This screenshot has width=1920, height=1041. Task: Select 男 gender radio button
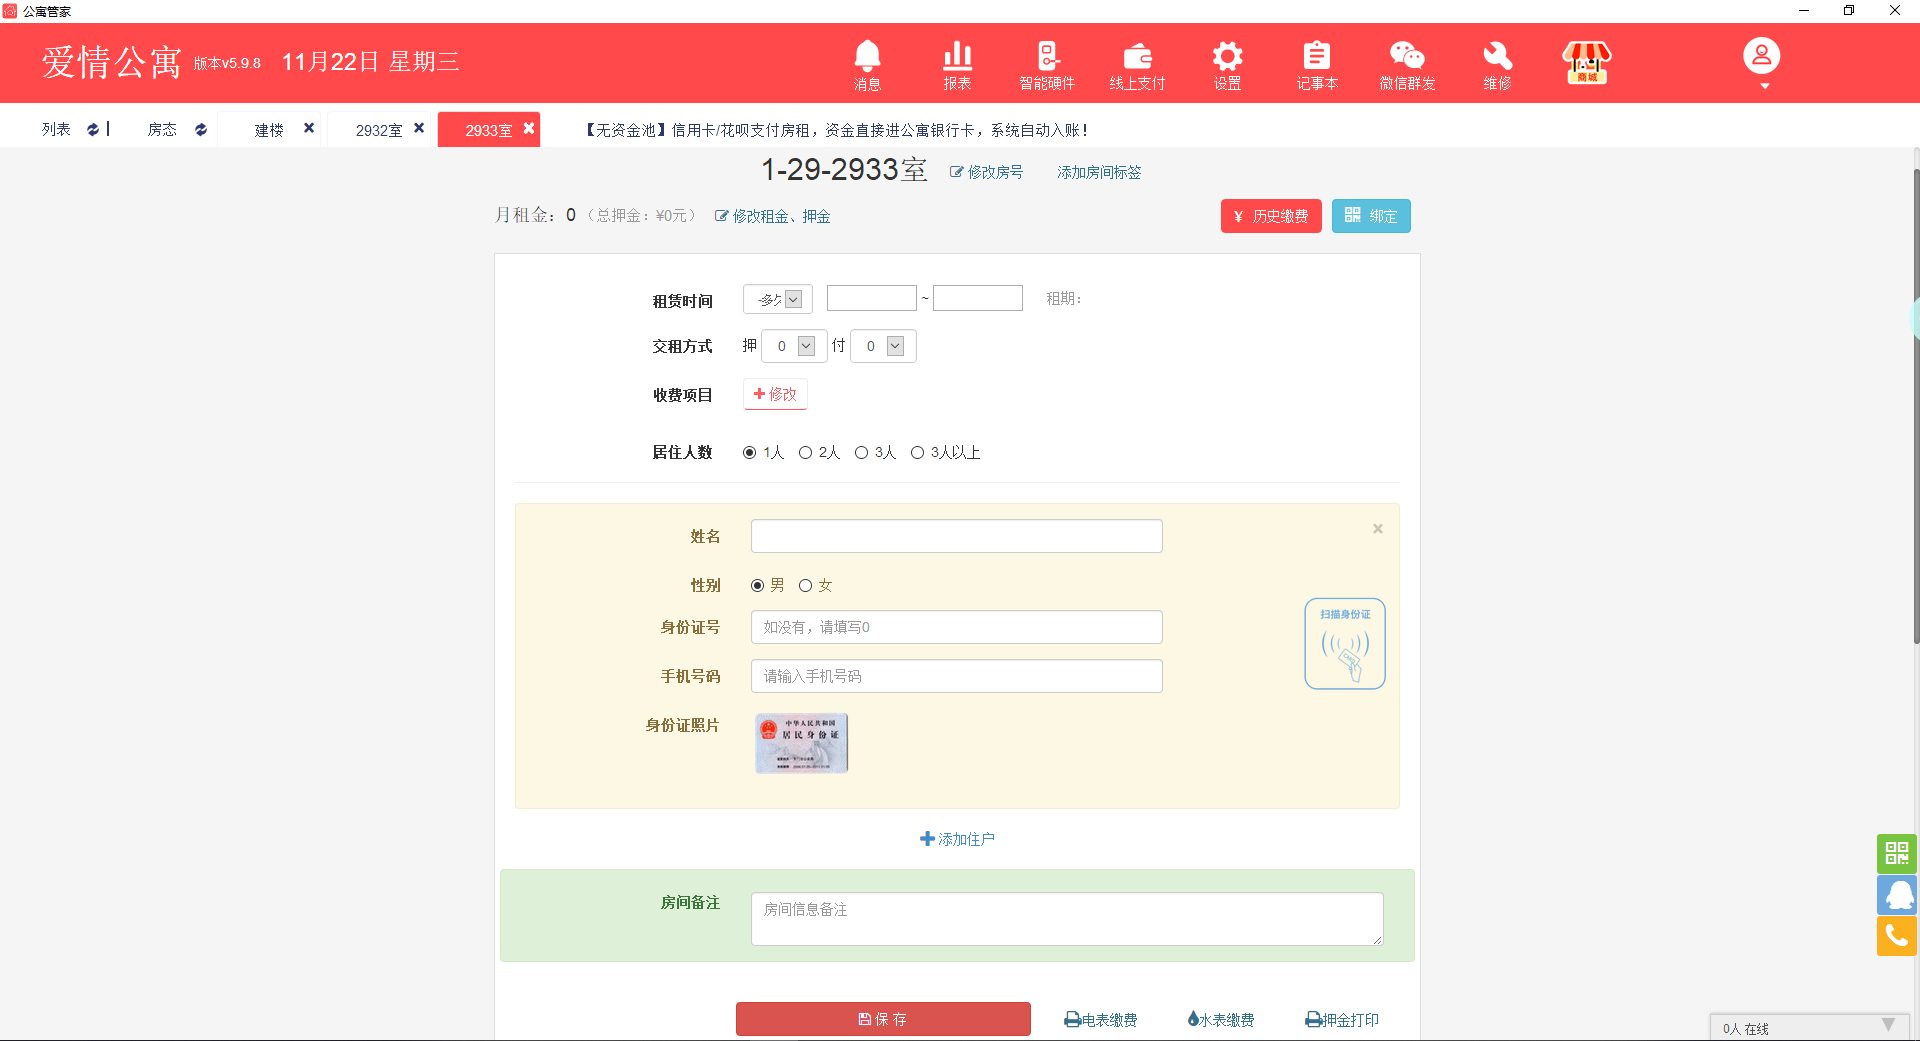(757, 586)
